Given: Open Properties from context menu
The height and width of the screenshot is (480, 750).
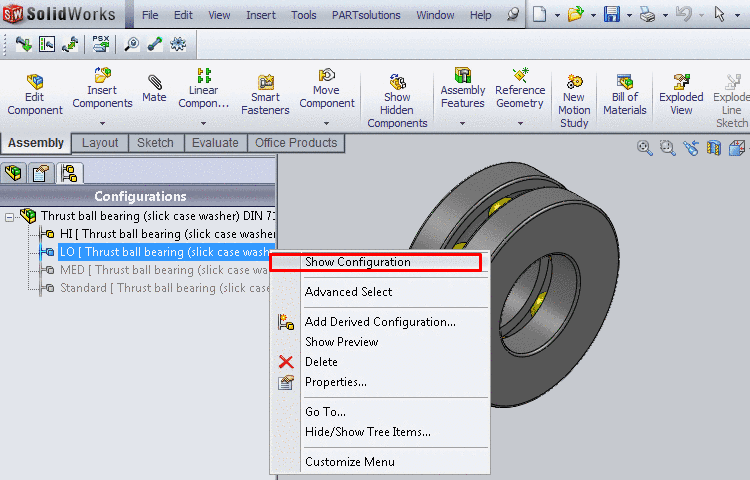Looking at the screenshot, I should pos(380,382).
